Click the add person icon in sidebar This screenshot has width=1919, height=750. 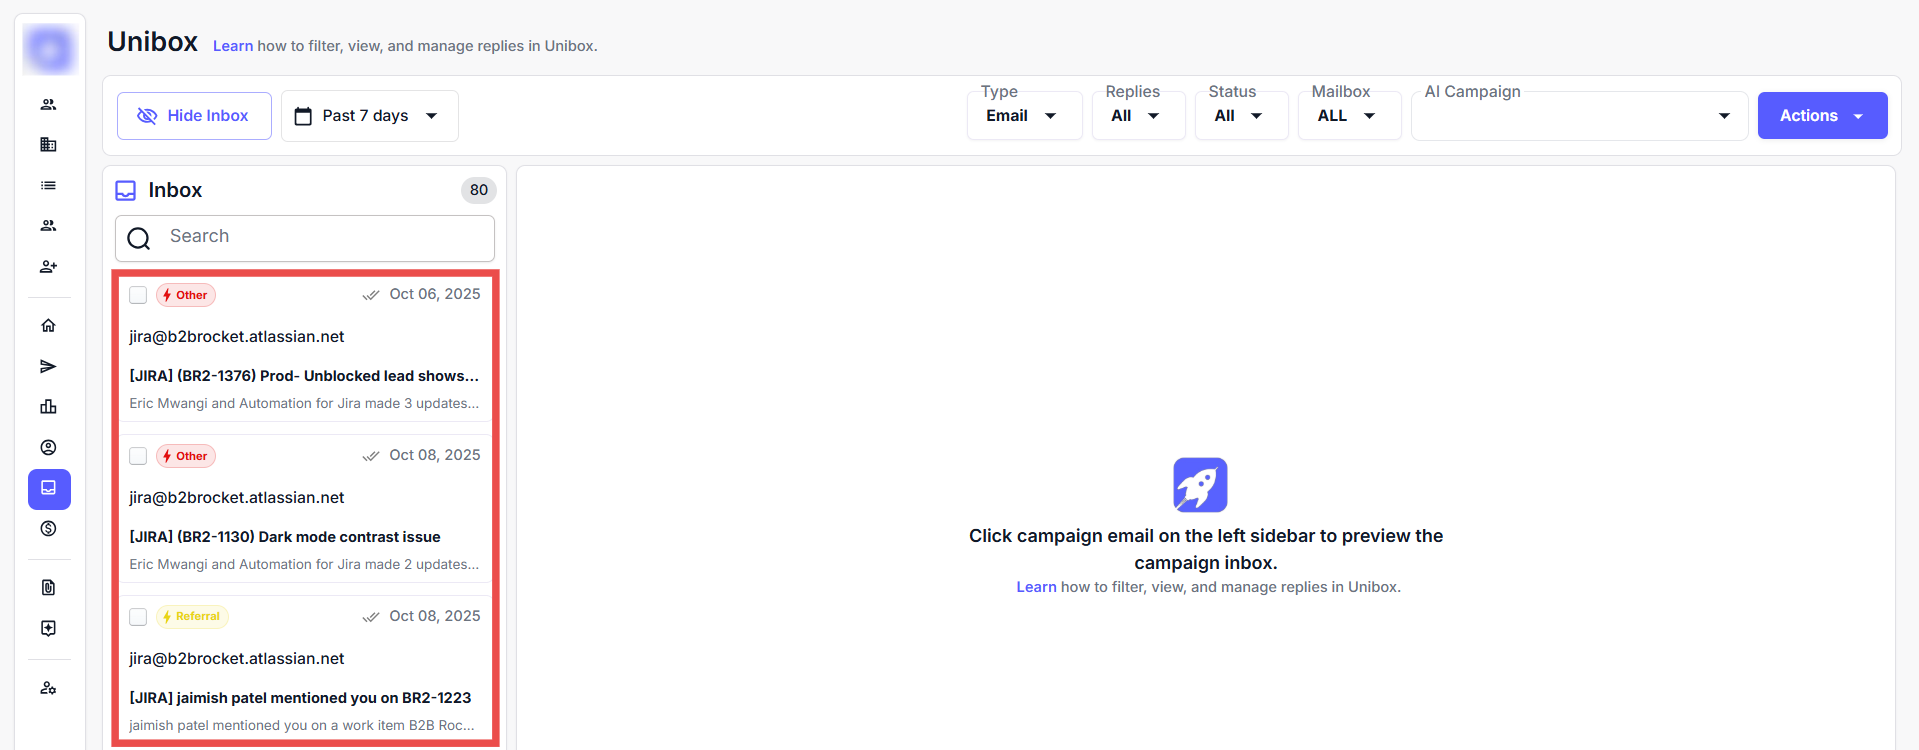(x=48, y=267)
